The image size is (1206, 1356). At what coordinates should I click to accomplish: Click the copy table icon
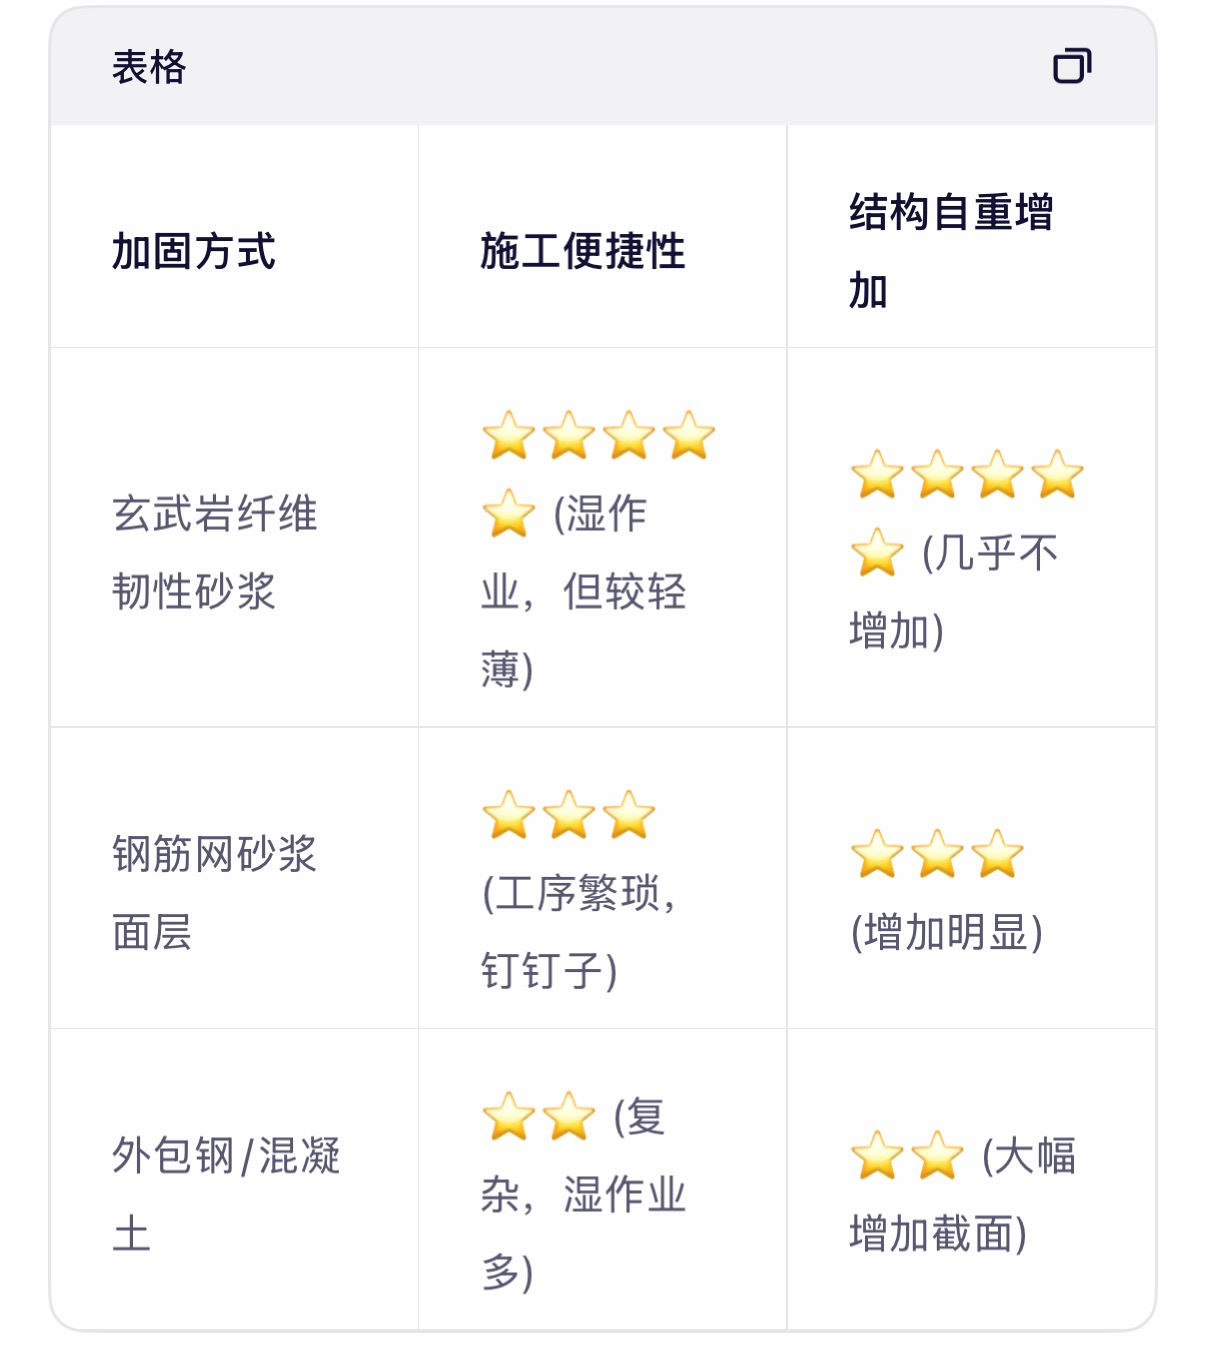click(1071, 66)
